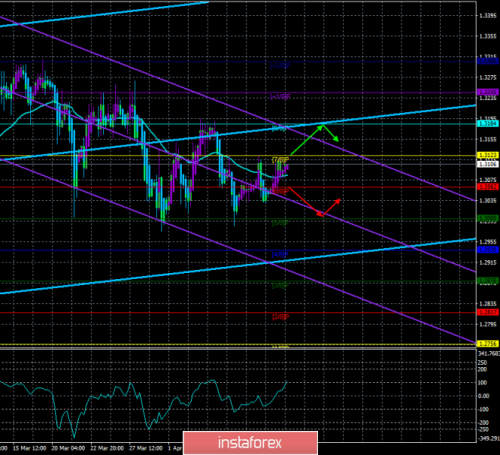Click the 1.3235 price axis label

pyautogui.click(x=488, y=98)
